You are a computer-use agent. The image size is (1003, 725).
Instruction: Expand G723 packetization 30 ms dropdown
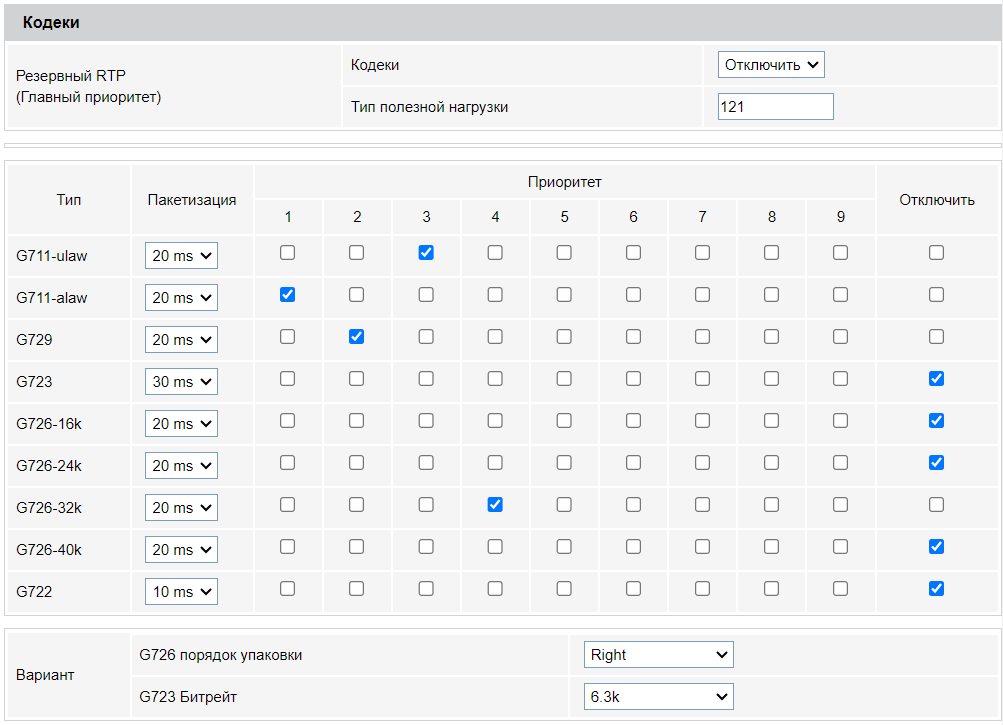181,382
